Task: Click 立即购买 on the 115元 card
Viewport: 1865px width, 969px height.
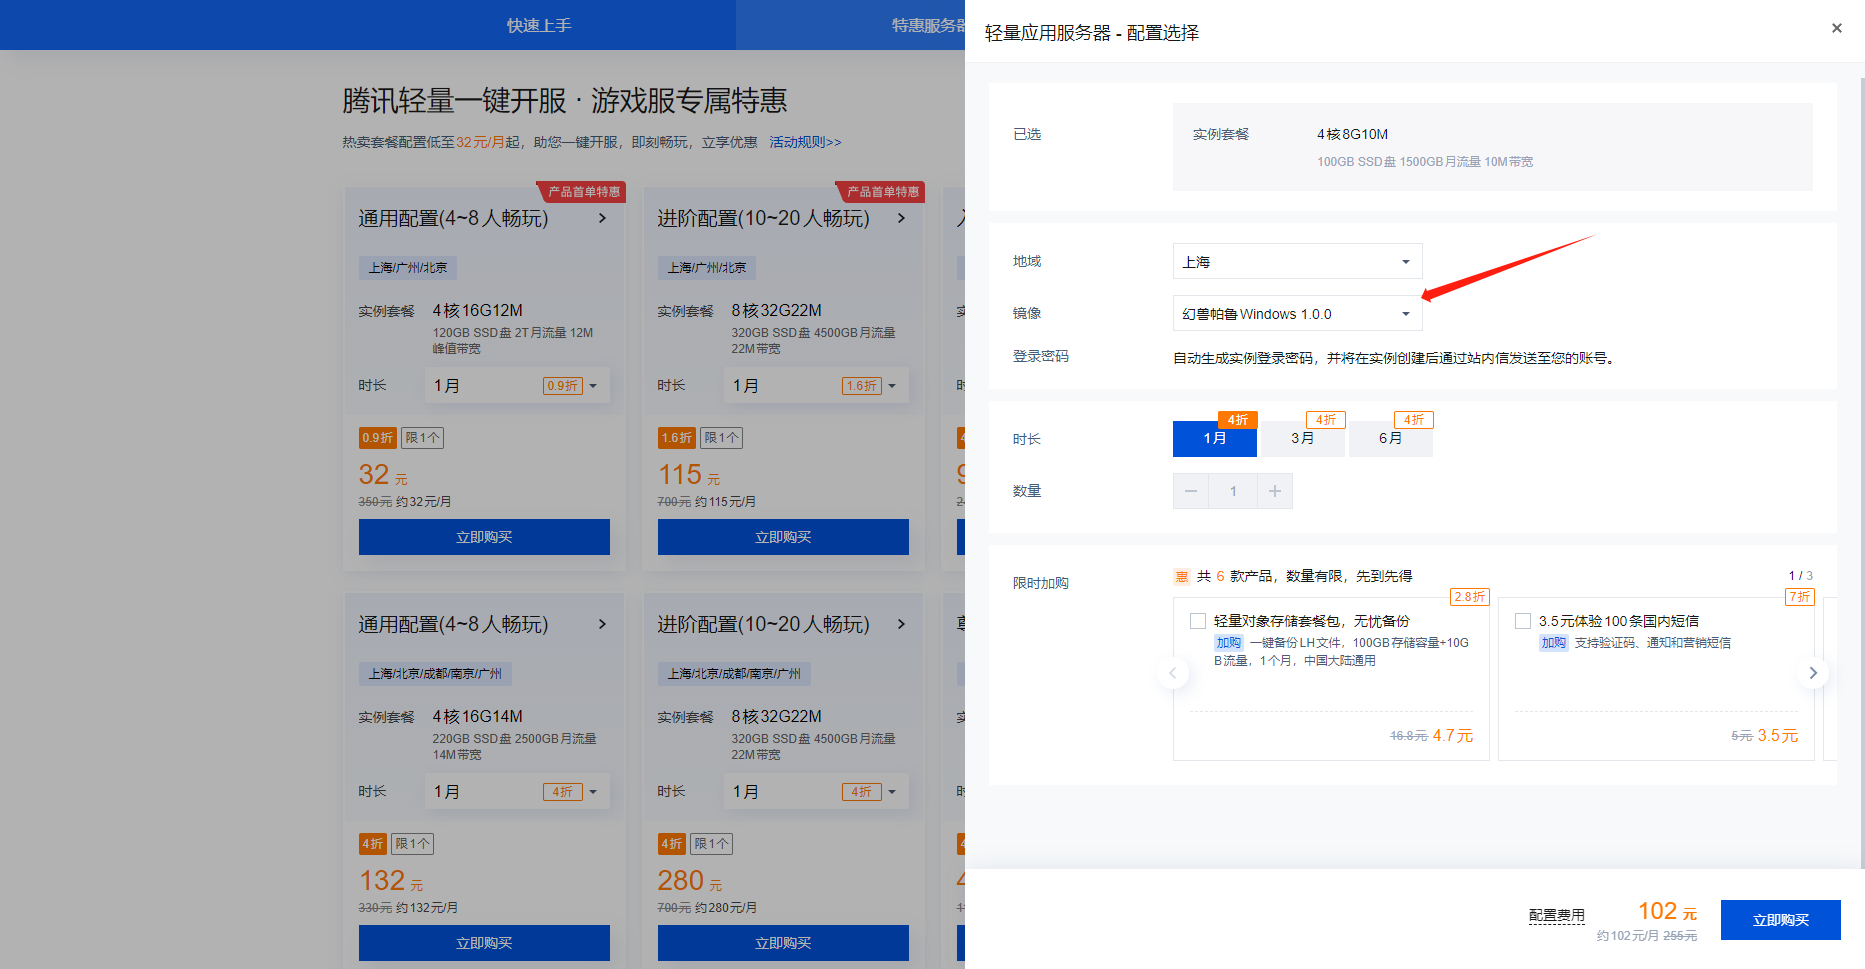Action: 783,537
